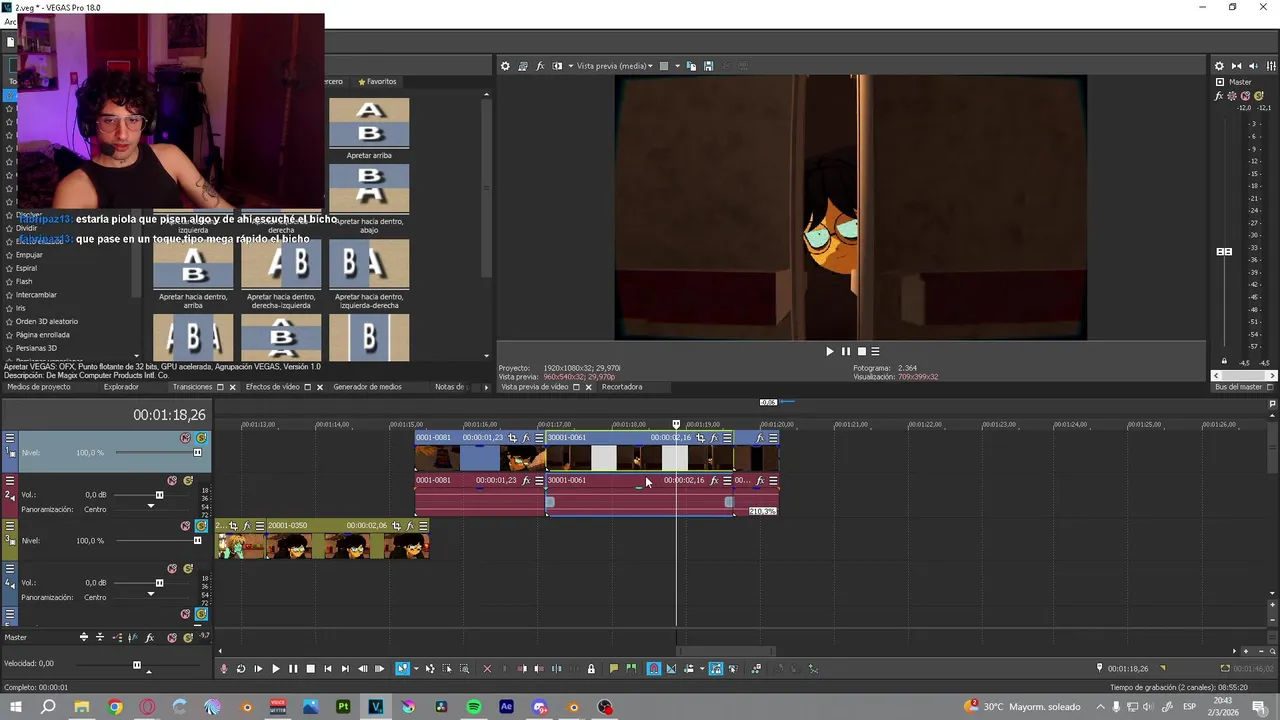The width and height of the screenshot is (1280, 720).
Task: Open Master bus FX
Action: tap(1219, 96)
